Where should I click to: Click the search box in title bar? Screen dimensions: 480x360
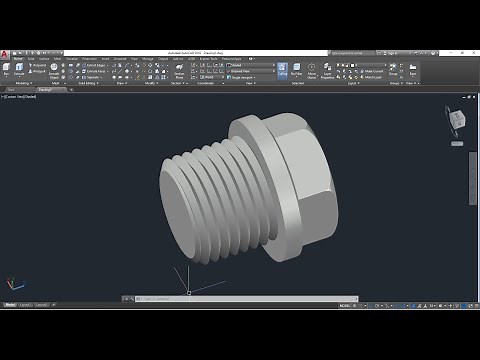pos(353,53)
